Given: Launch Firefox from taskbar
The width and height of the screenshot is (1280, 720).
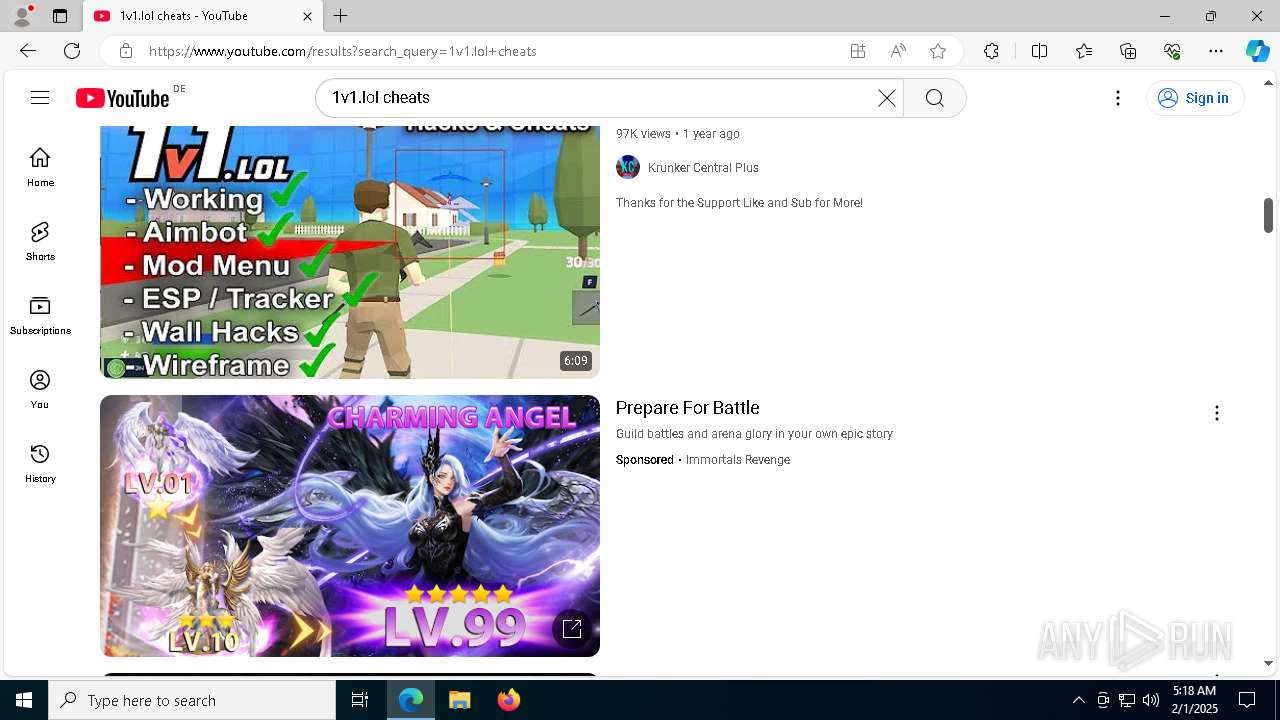Looking at the screenshot, I should (x=508, y=700).
